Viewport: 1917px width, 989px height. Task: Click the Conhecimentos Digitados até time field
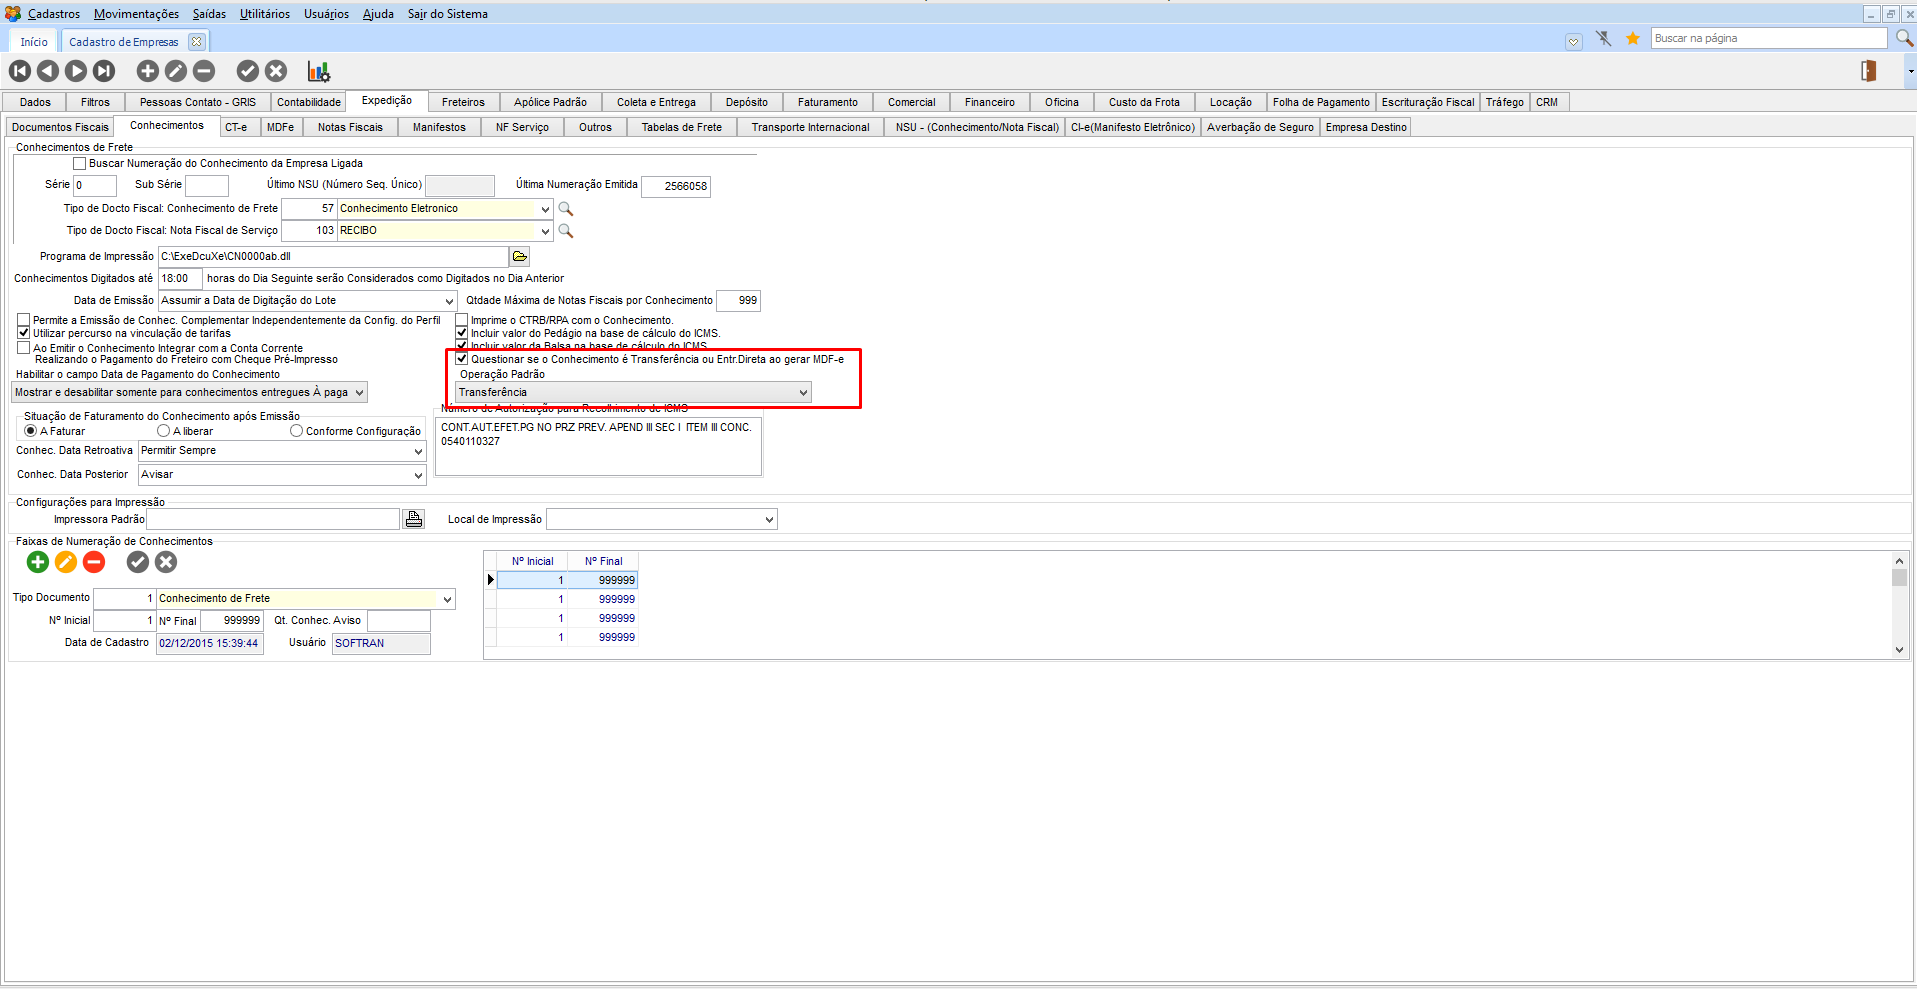180,279
